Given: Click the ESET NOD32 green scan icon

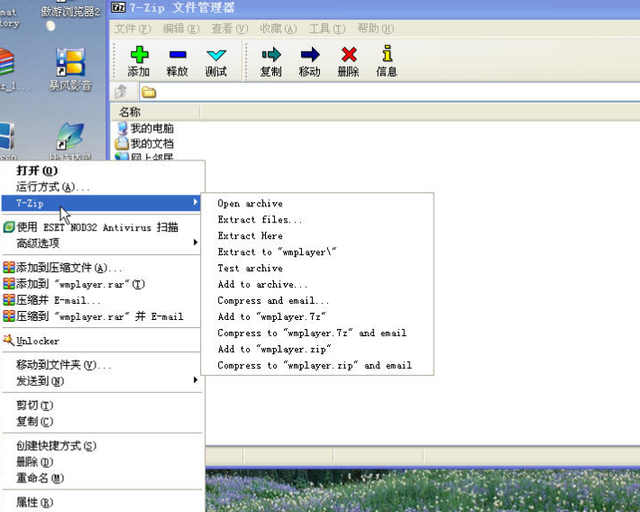Looking at the screenshot, I should tap(9, 227).
